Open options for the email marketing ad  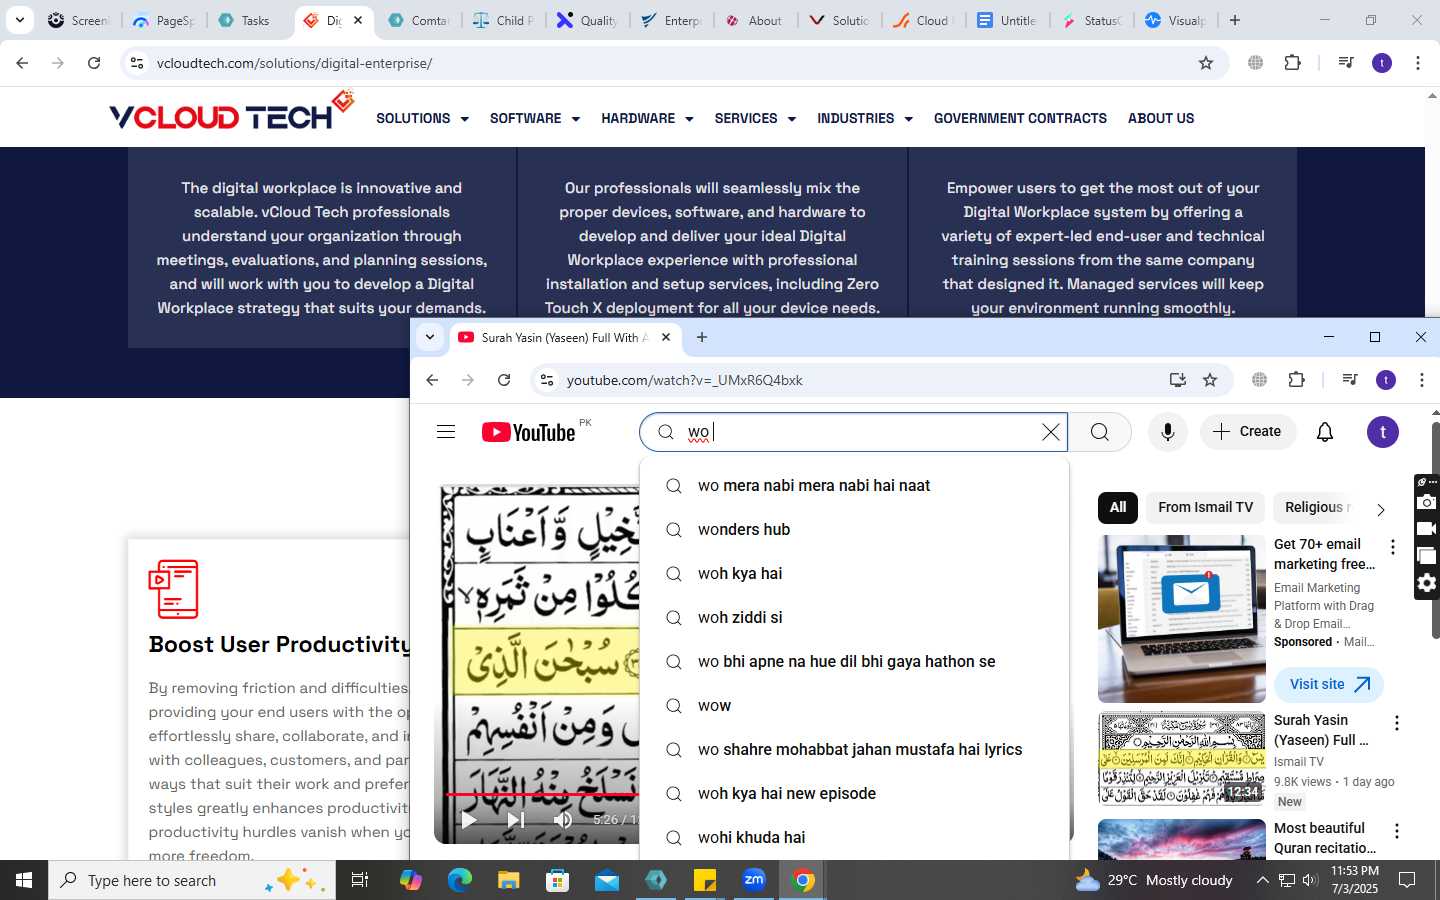point(1393,547)
